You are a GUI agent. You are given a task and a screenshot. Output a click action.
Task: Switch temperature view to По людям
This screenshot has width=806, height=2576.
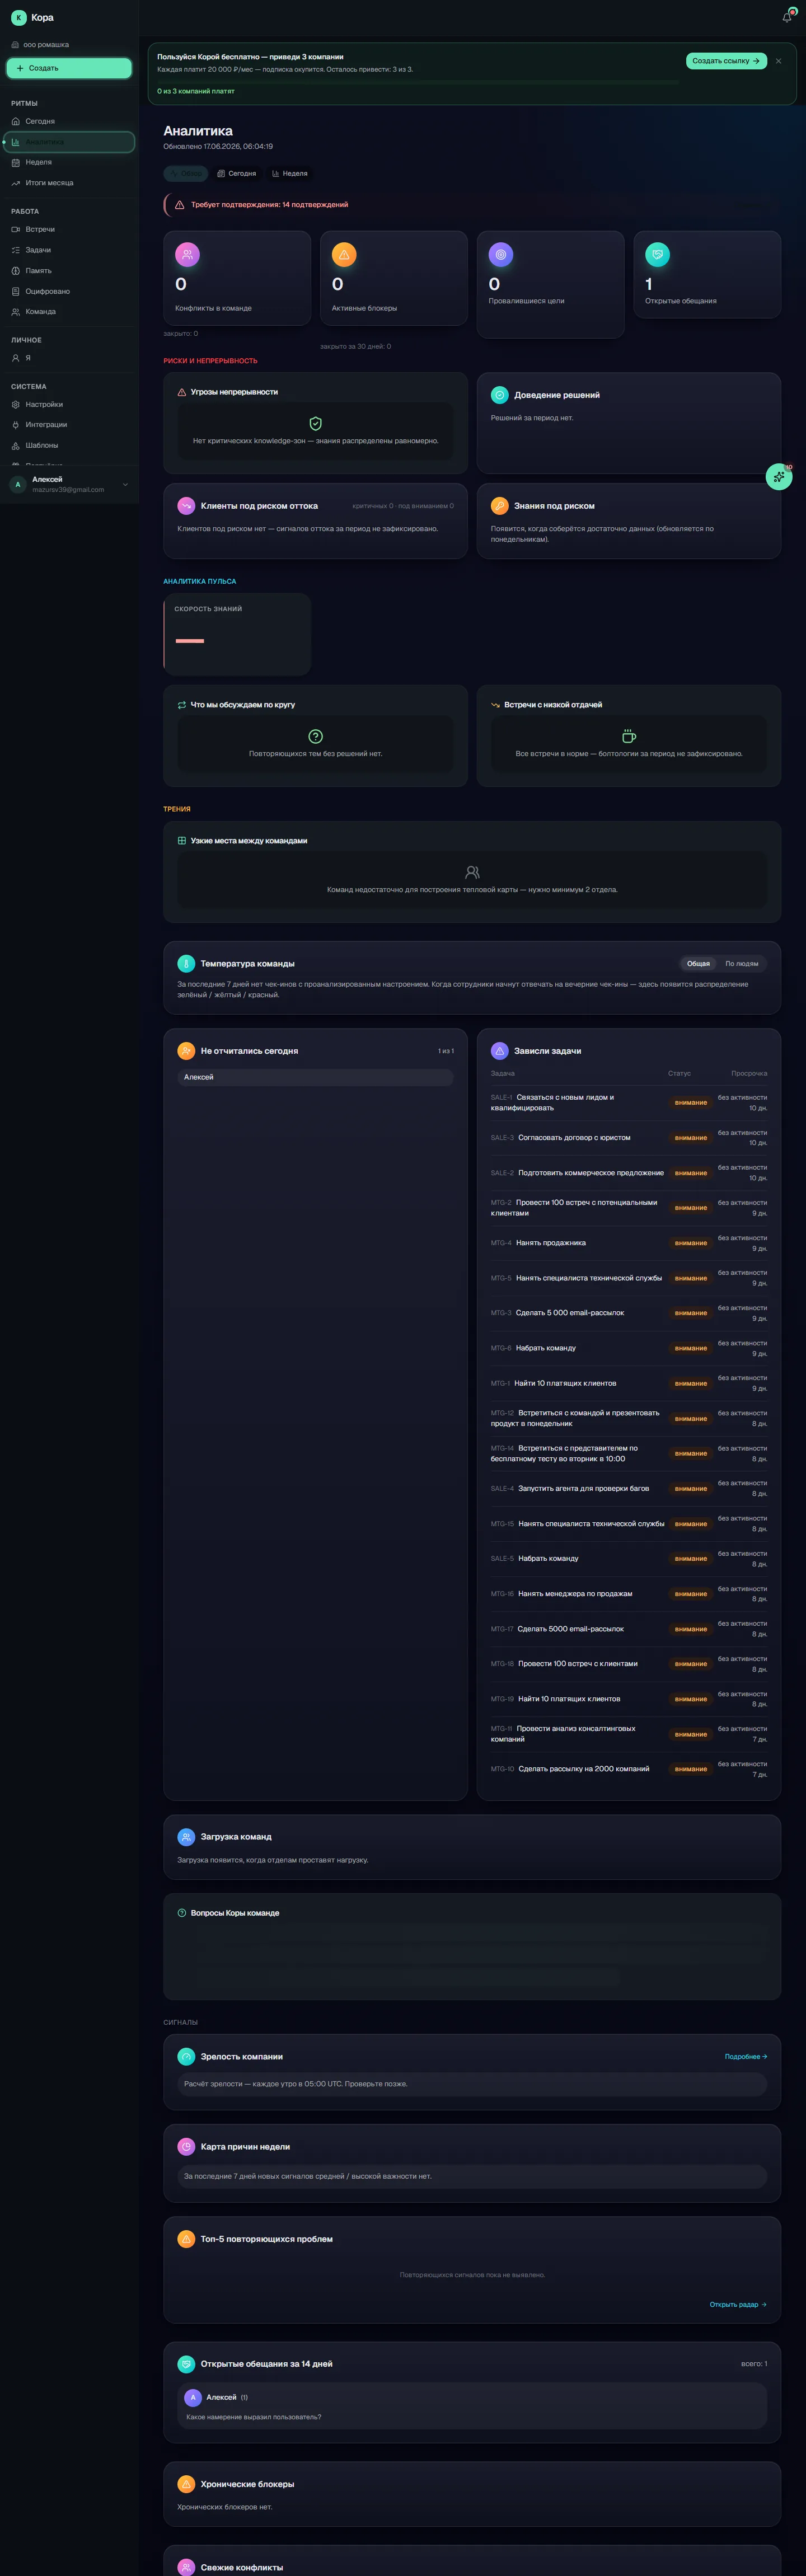click(741, 964)
